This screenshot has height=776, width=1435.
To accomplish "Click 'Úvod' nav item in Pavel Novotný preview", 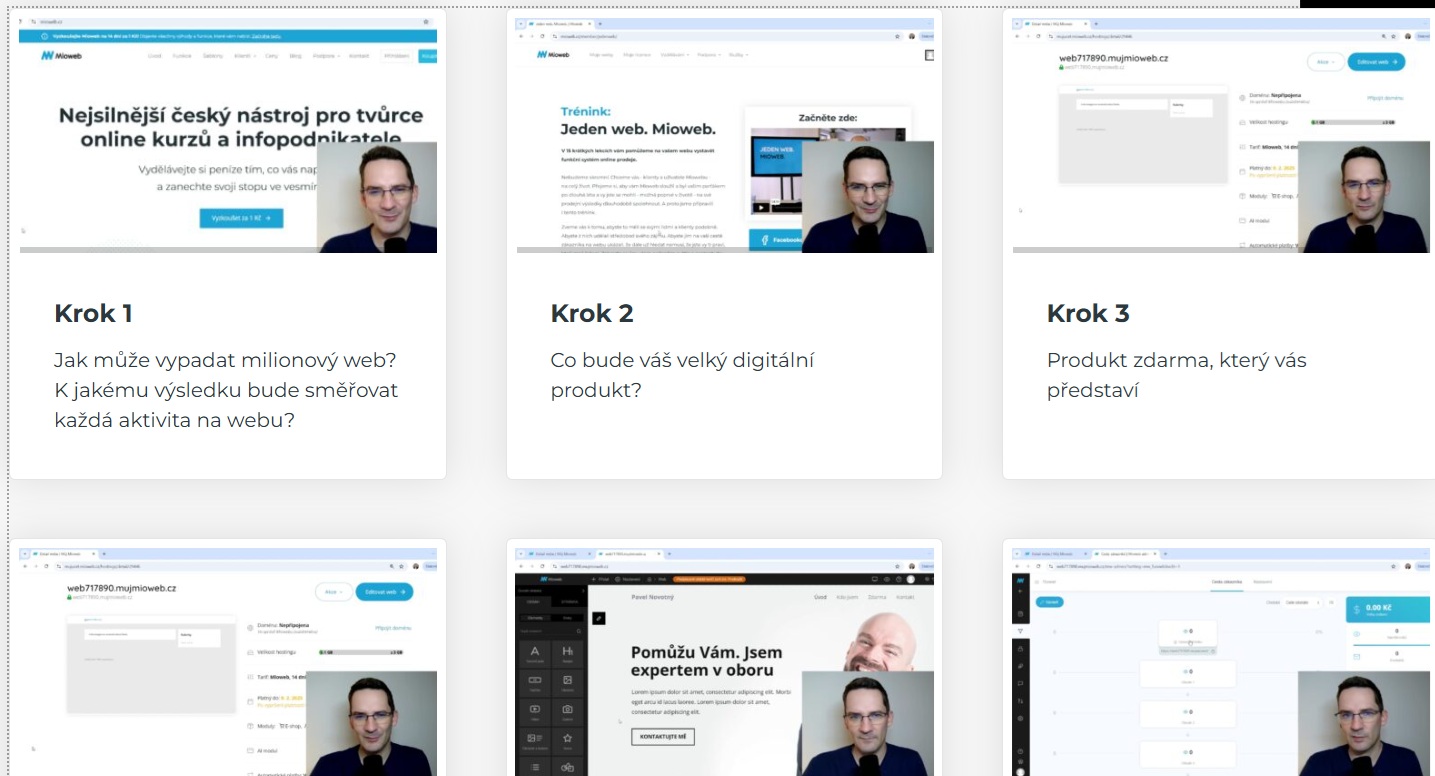I will 820,597.
